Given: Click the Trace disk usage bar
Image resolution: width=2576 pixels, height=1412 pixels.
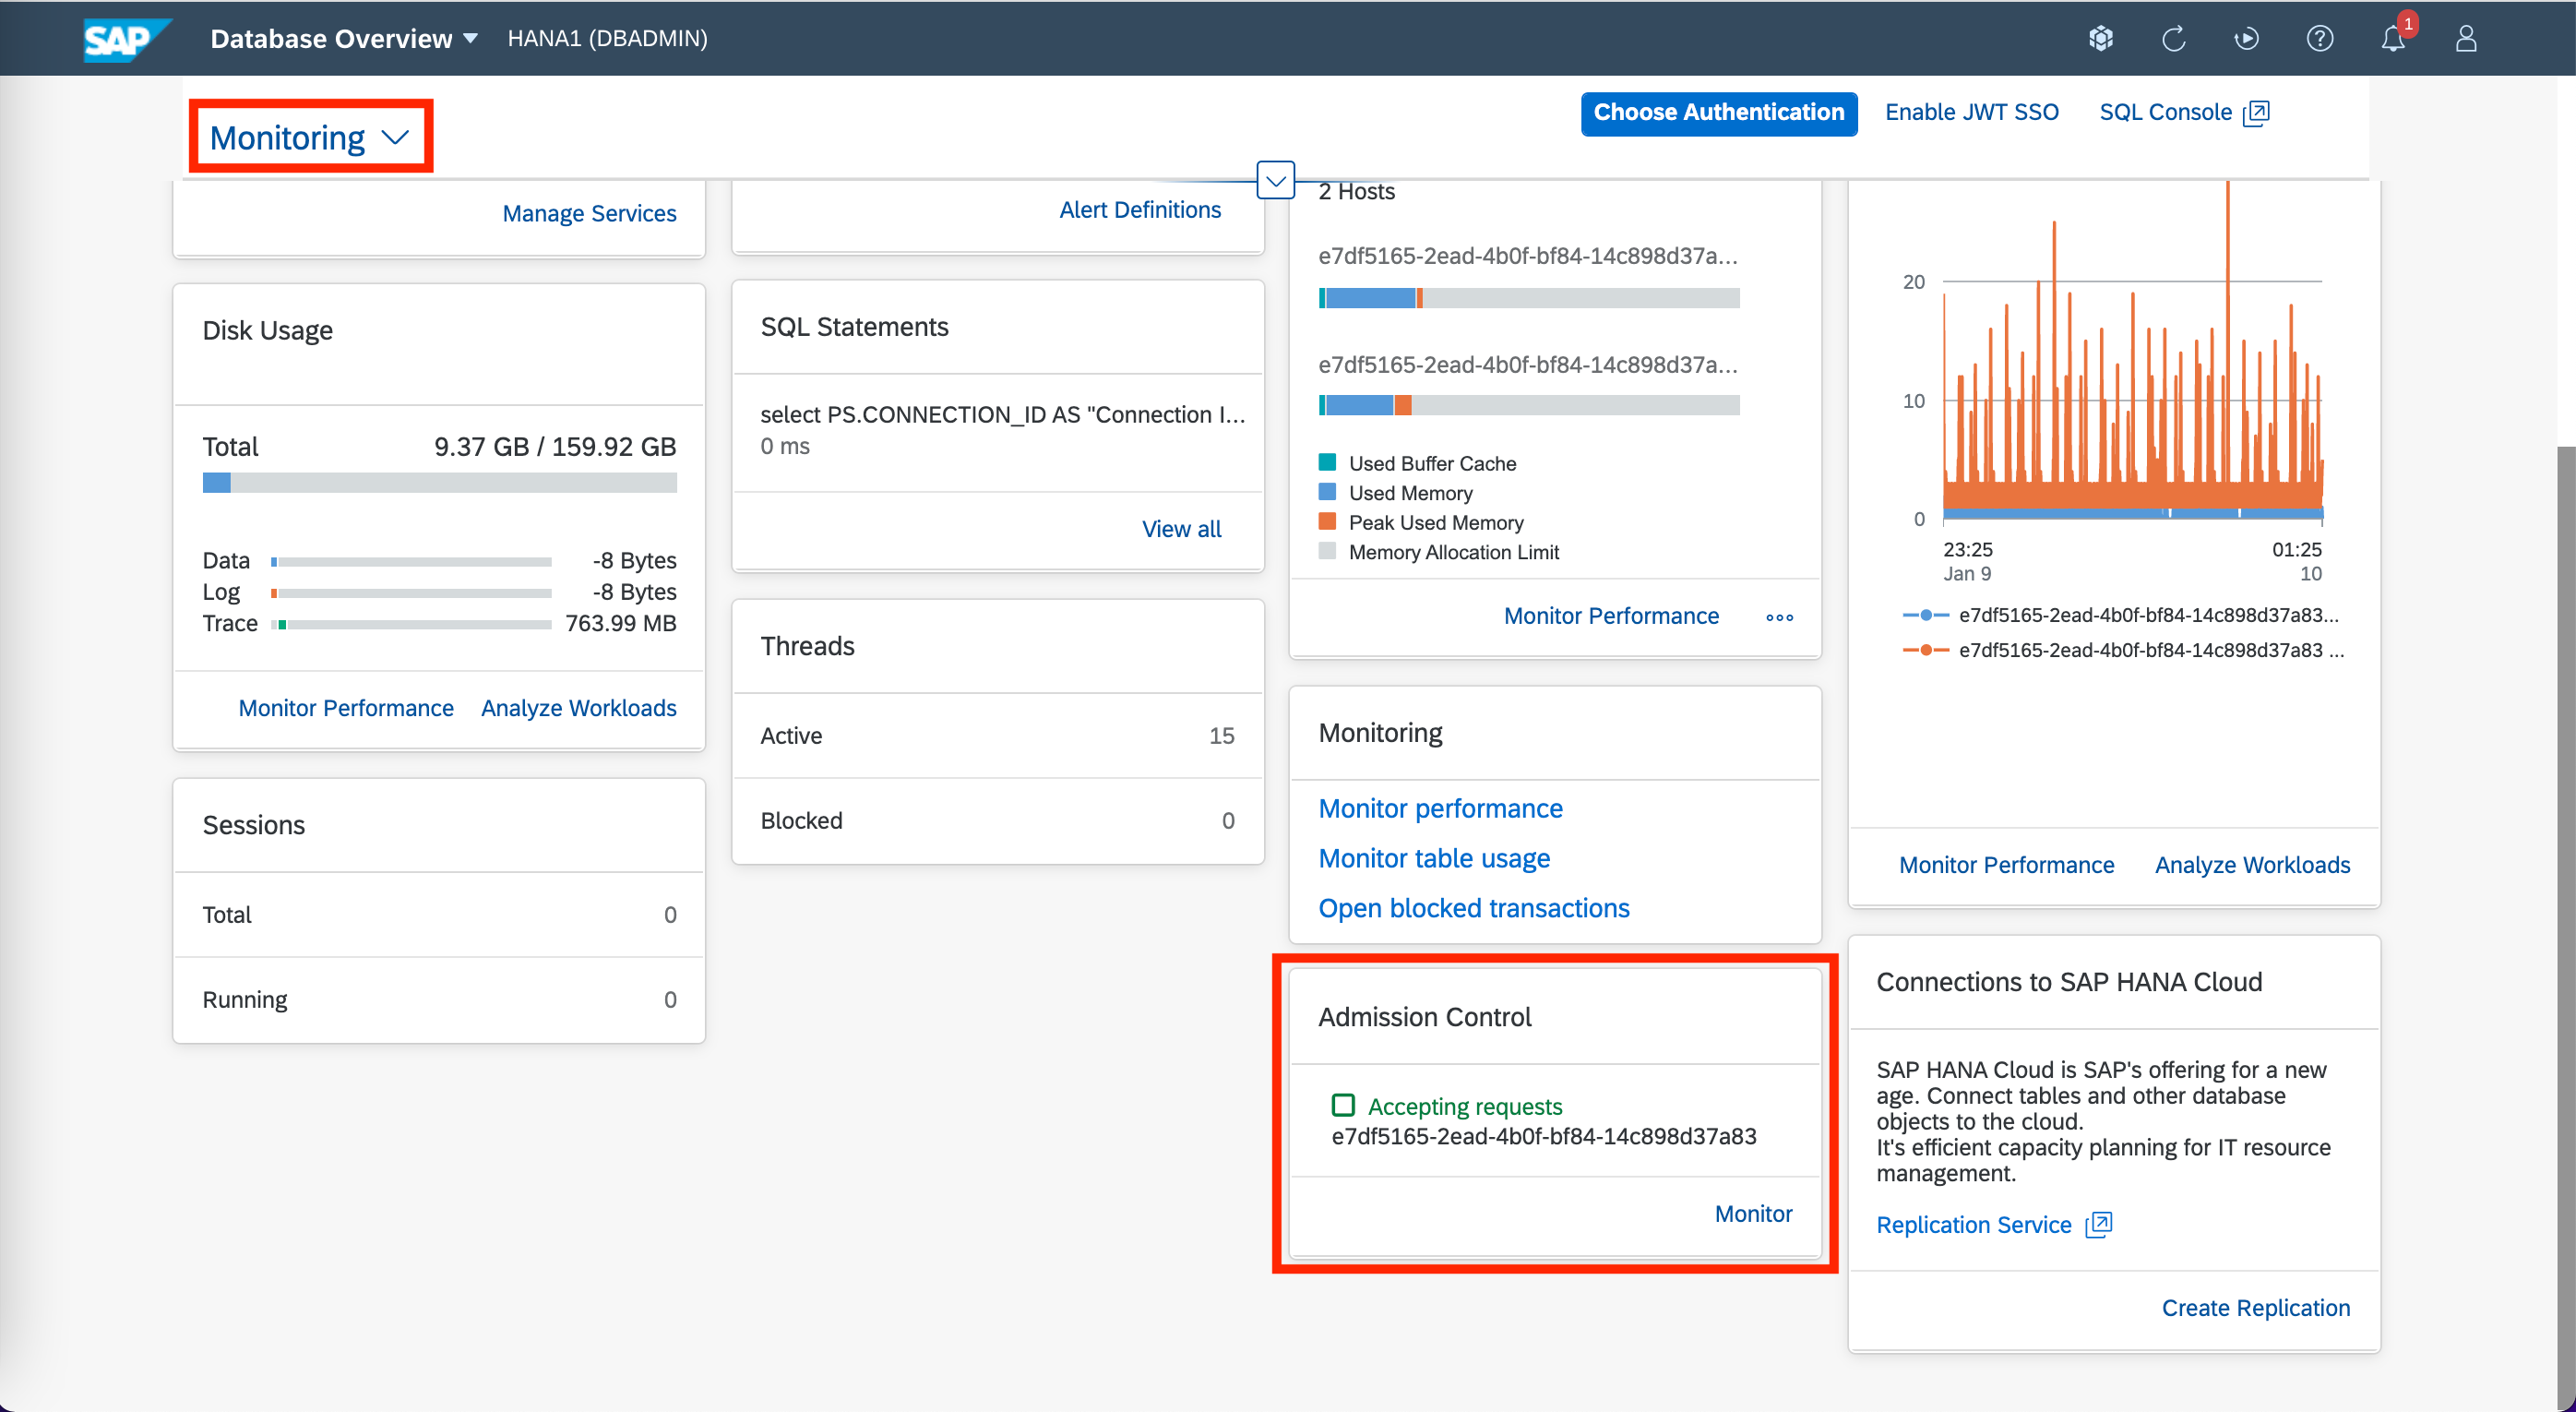Looking at the screenshot, I should tap(411, 625).
